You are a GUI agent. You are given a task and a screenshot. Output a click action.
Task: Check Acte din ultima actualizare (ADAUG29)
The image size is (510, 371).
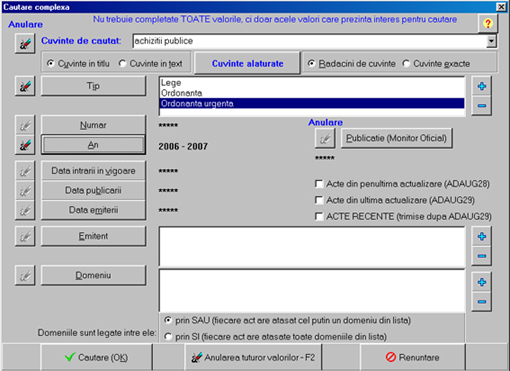[x=395, y=200]
